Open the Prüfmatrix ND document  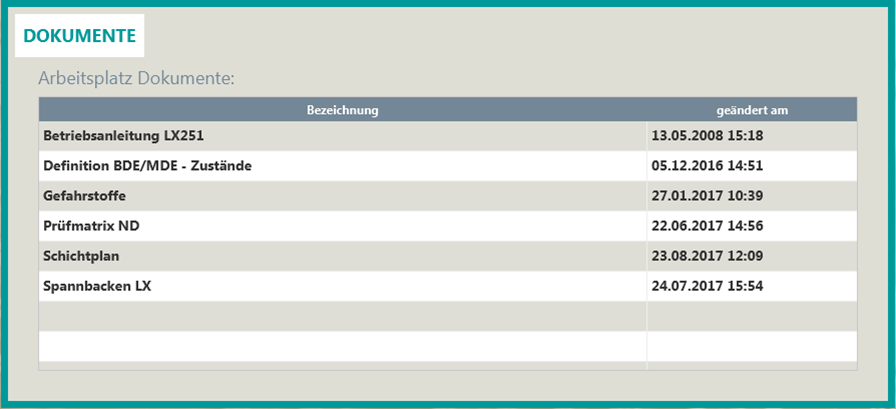coord(91,226)
